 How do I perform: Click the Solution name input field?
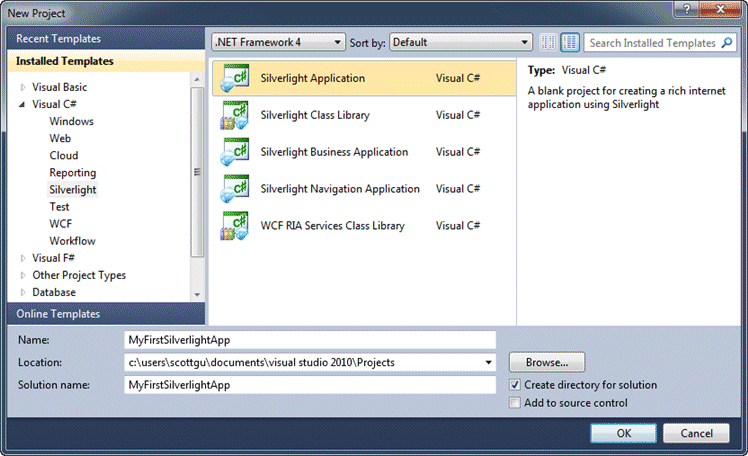tap(310, 385)
